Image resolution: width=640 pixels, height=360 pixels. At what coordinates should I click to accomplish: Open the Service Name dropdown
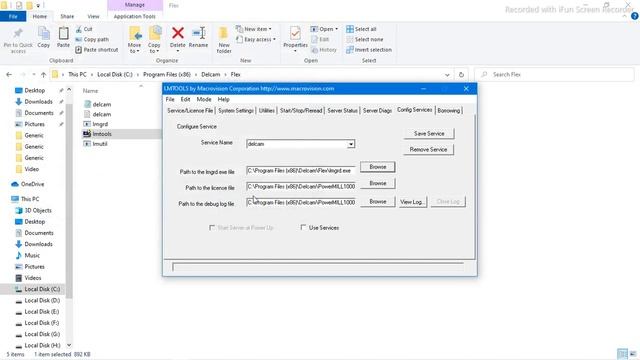point(351,144)
